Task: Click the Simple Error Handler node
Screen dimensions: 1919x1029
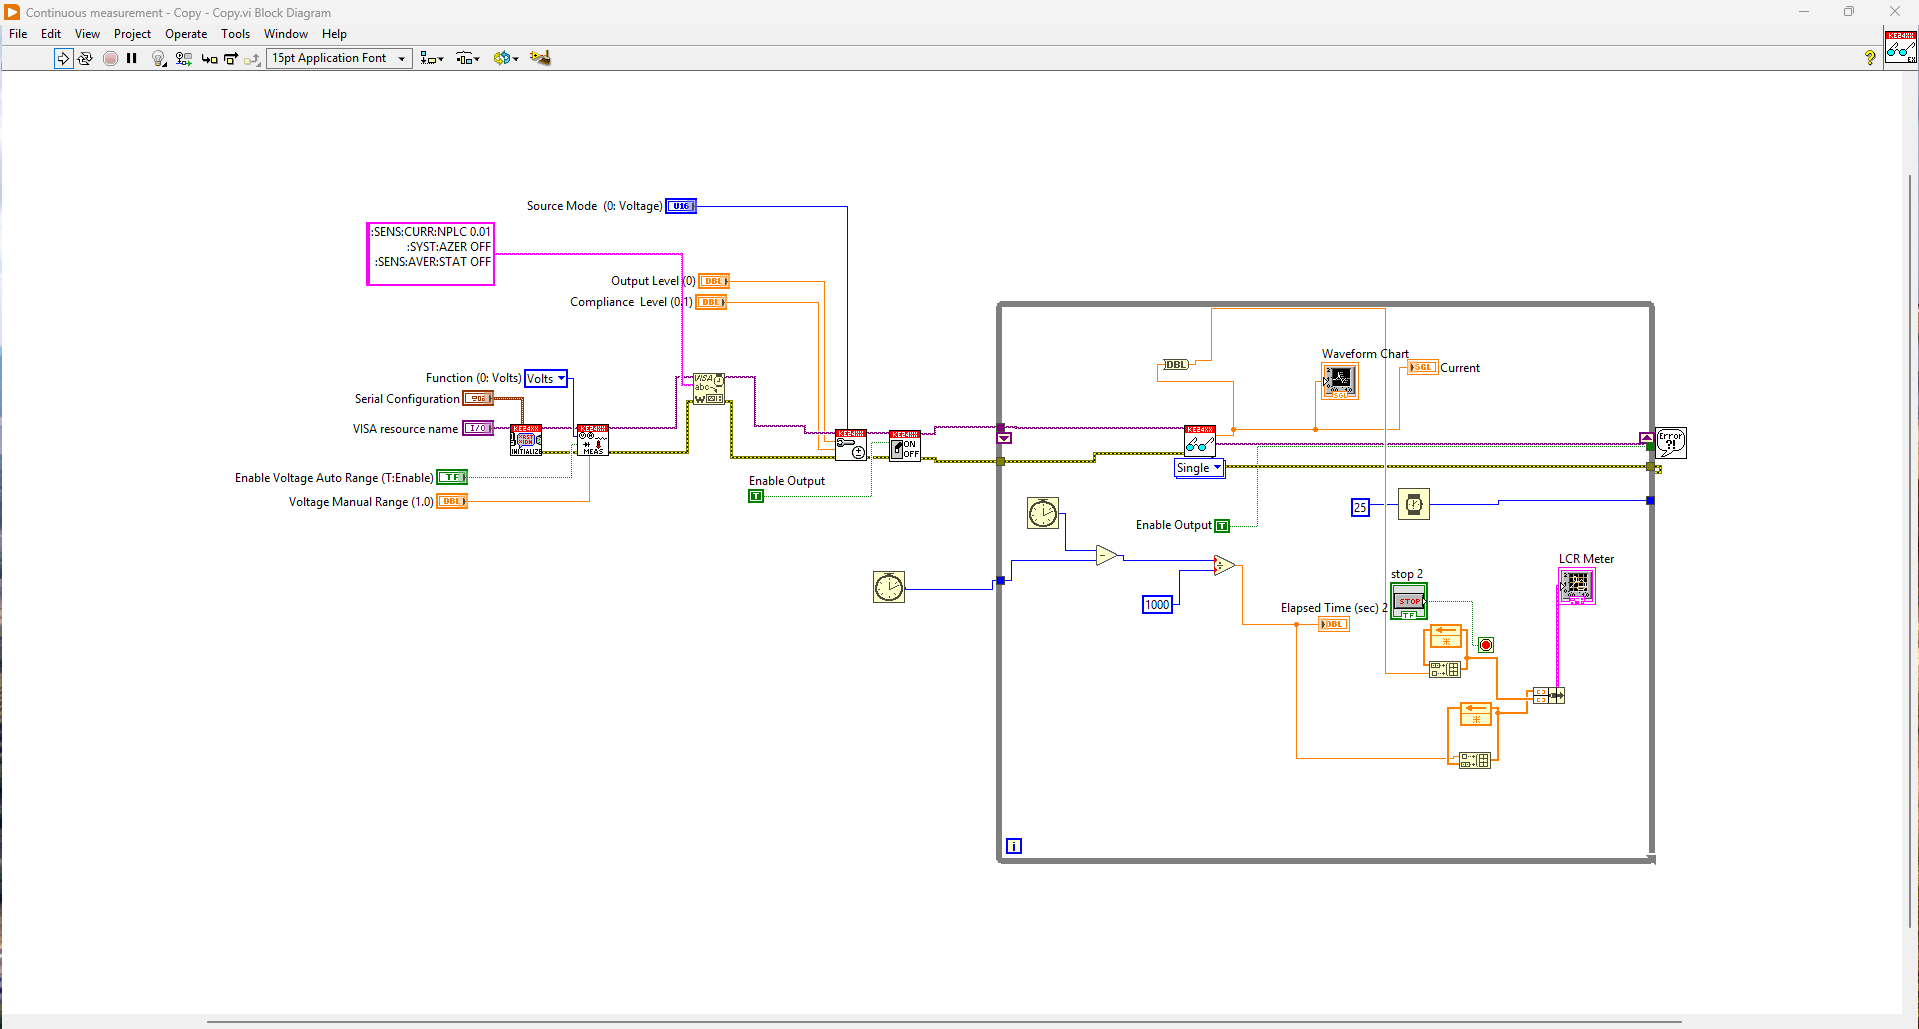Action: (1671, 442)
